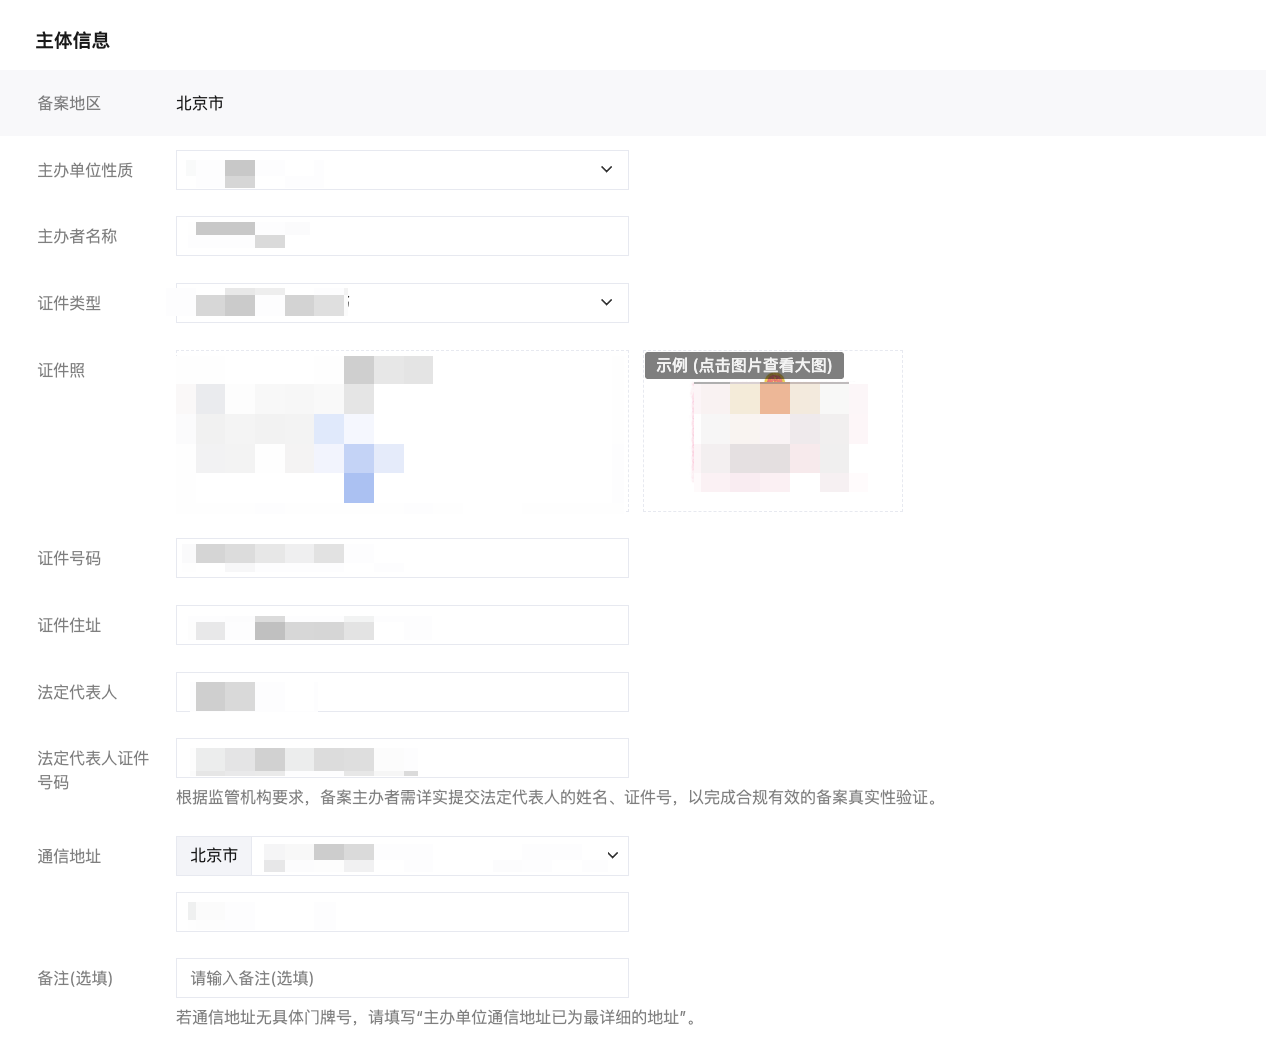Open the 示例 sample image thumbnail

point(773,431)
